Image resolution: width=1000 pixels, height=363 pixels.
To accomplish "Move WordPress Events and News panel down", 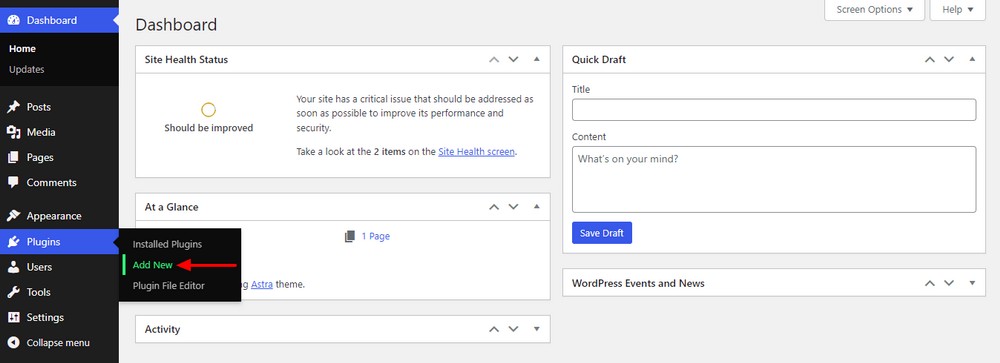I will tap(949, 283).
